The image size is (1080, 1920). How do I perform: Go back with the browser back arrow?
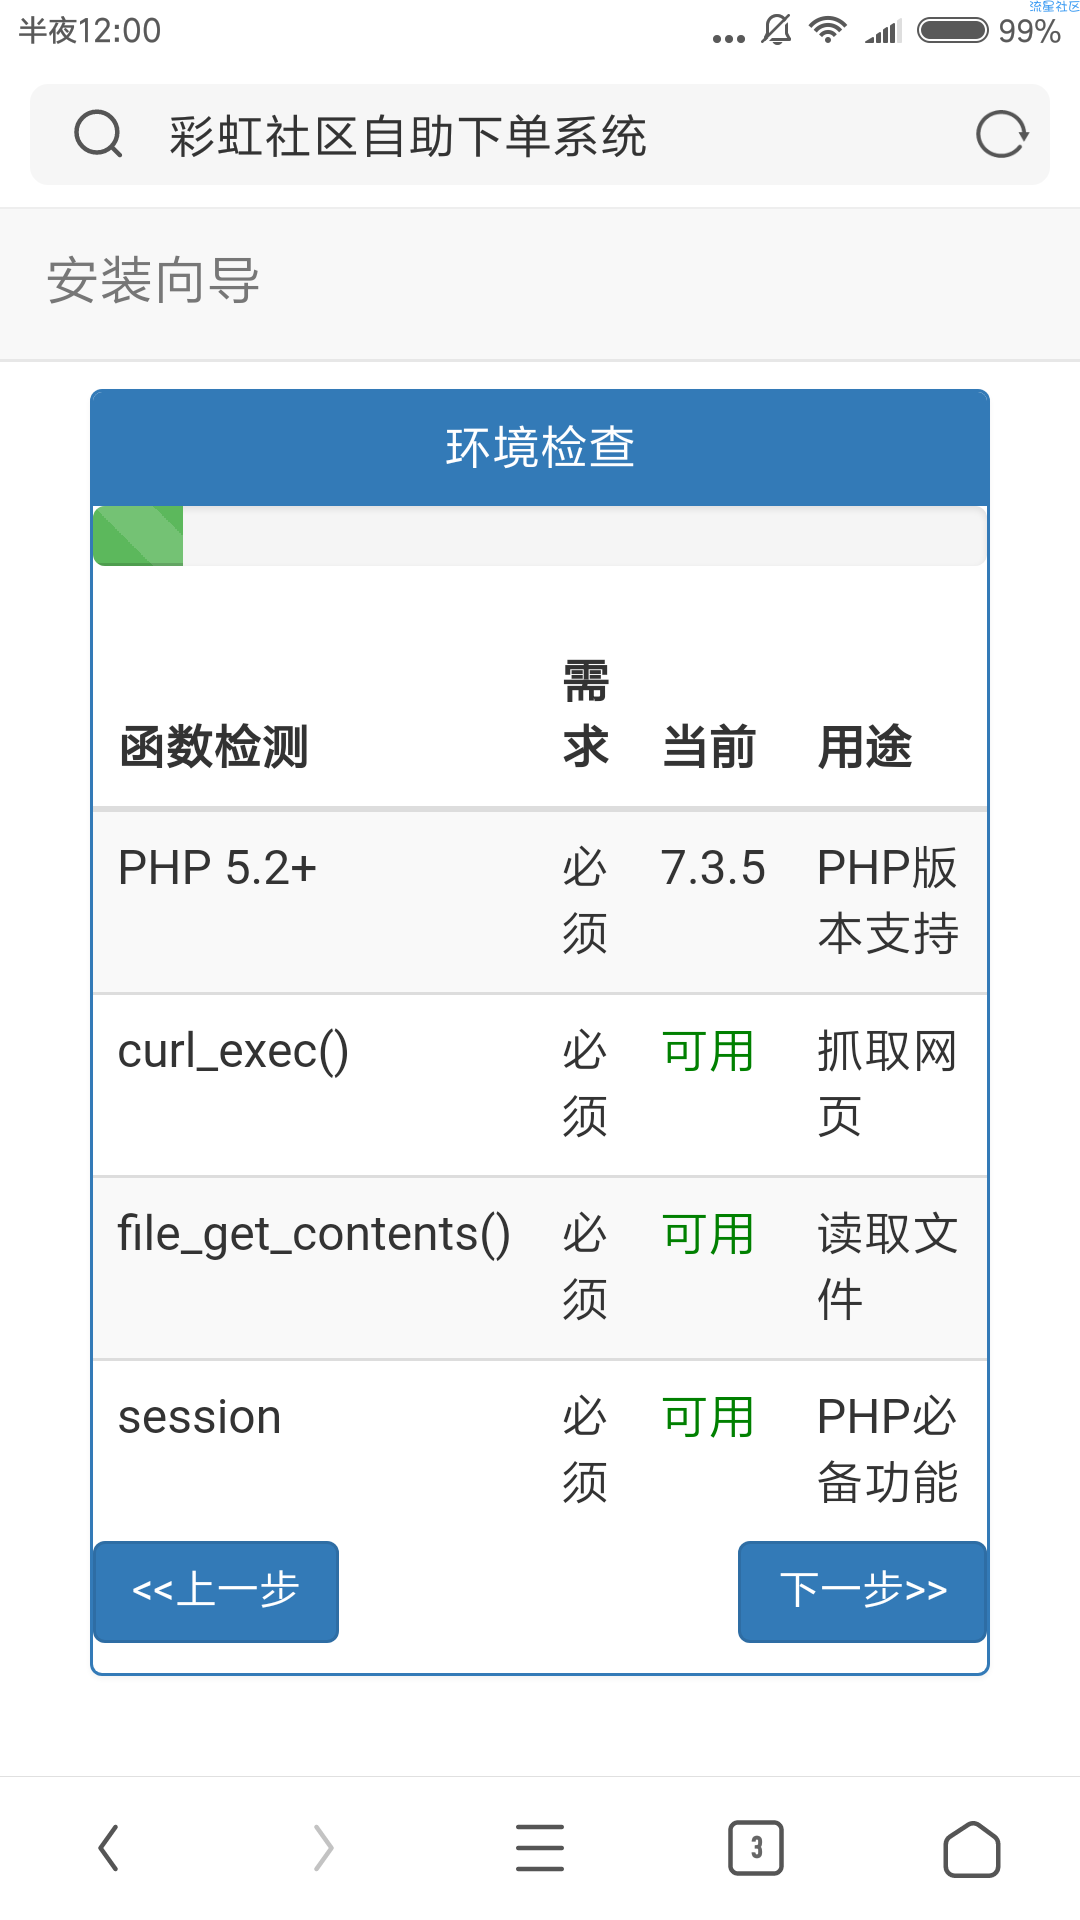coord(109,1847)
